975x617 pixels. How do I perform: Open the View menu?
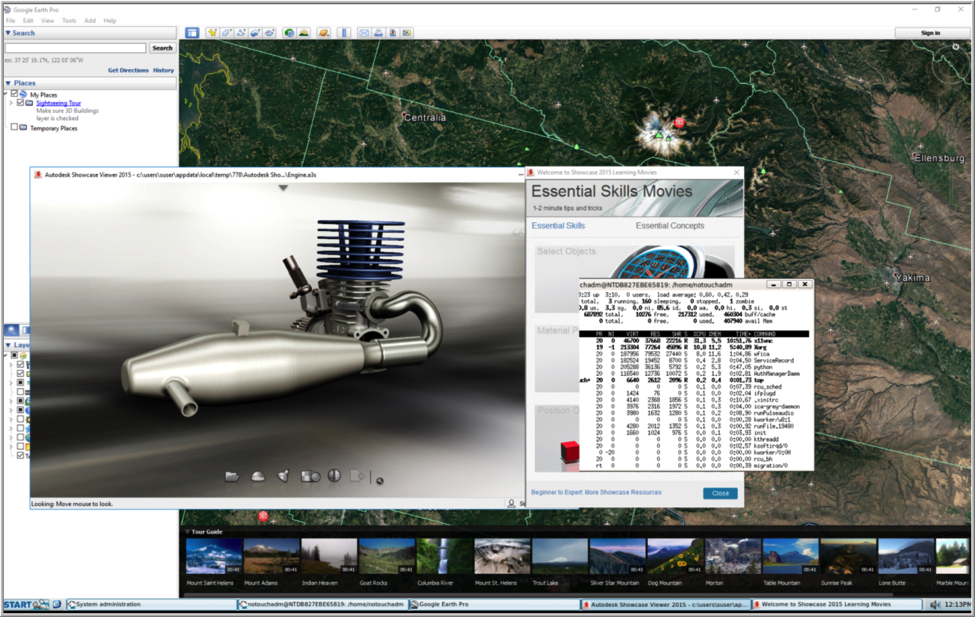click(48, 21)
